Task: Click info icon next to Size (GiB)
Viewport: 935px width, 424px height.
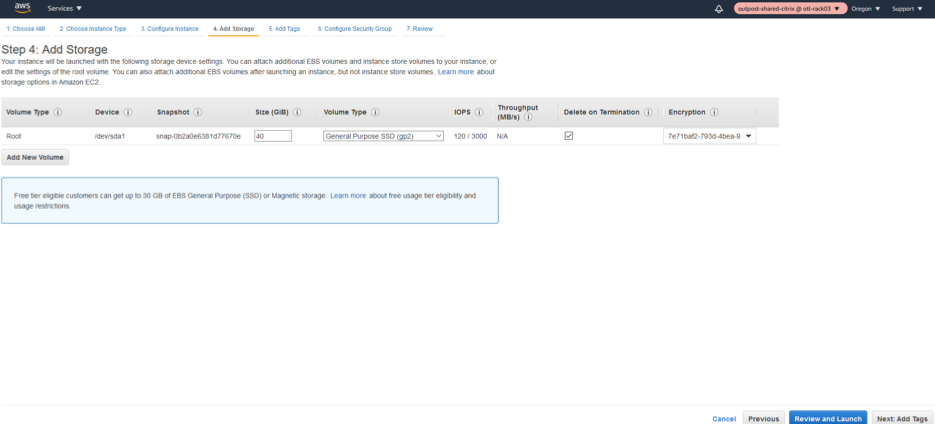Action: coord(297,112)
